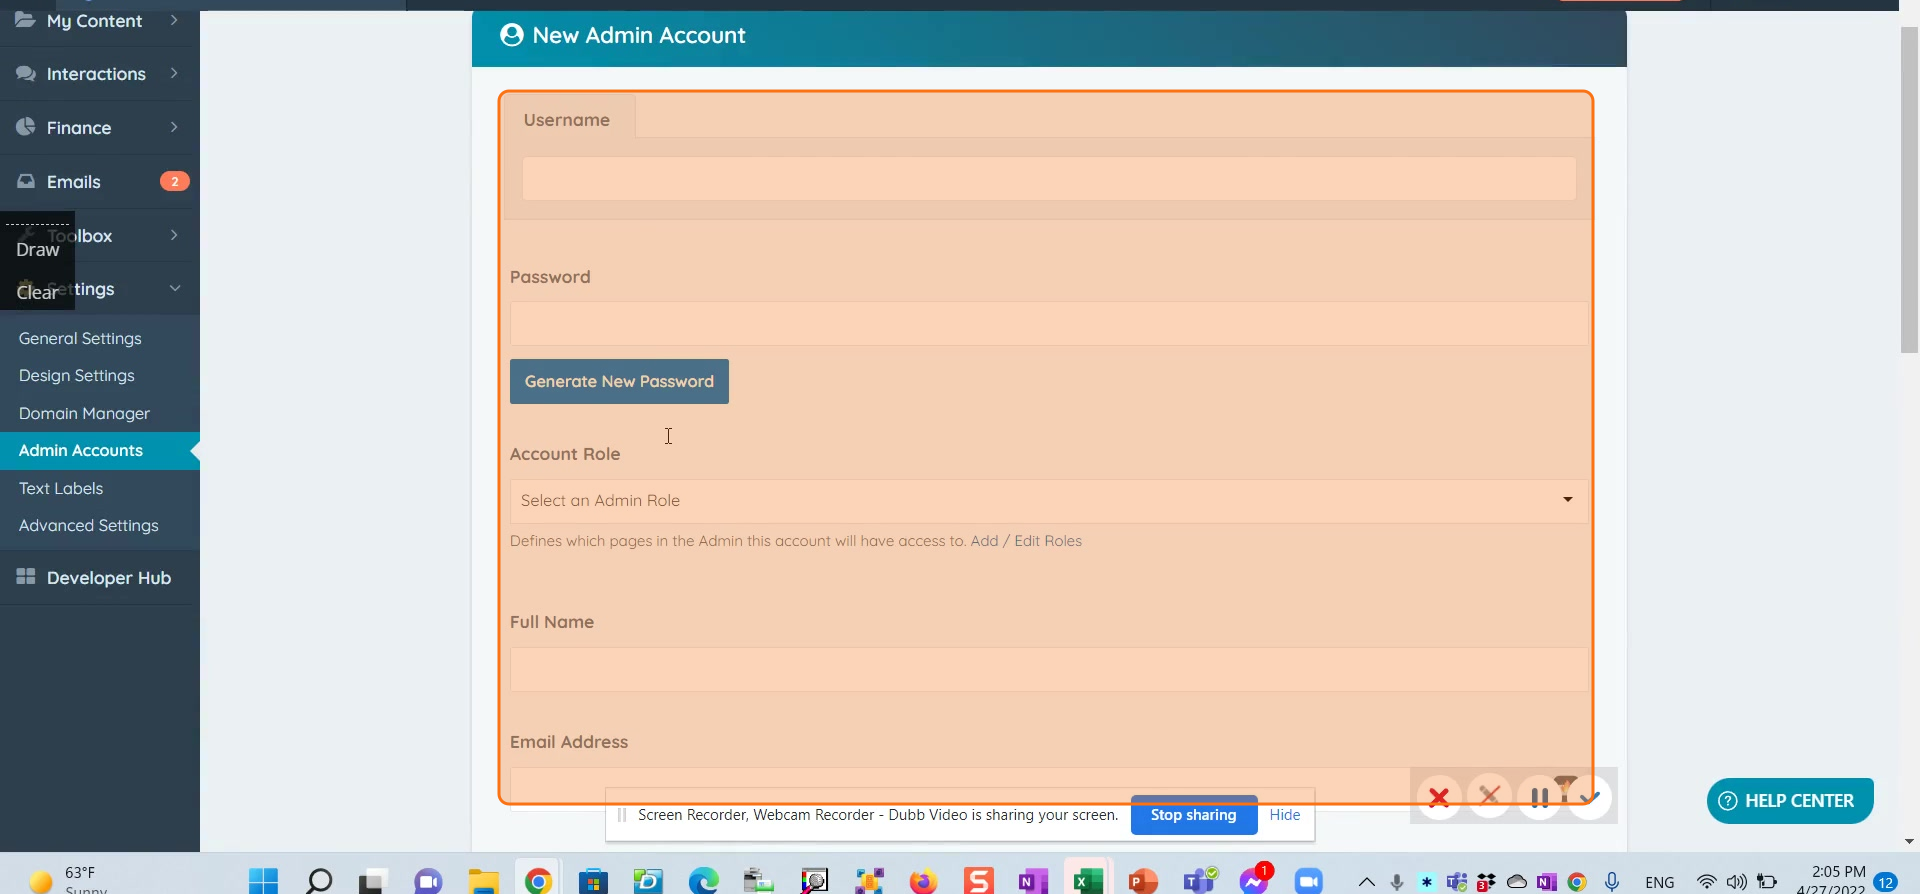Expand the Interactions menu chevron
1920x894 pixels.
(174, 73)
